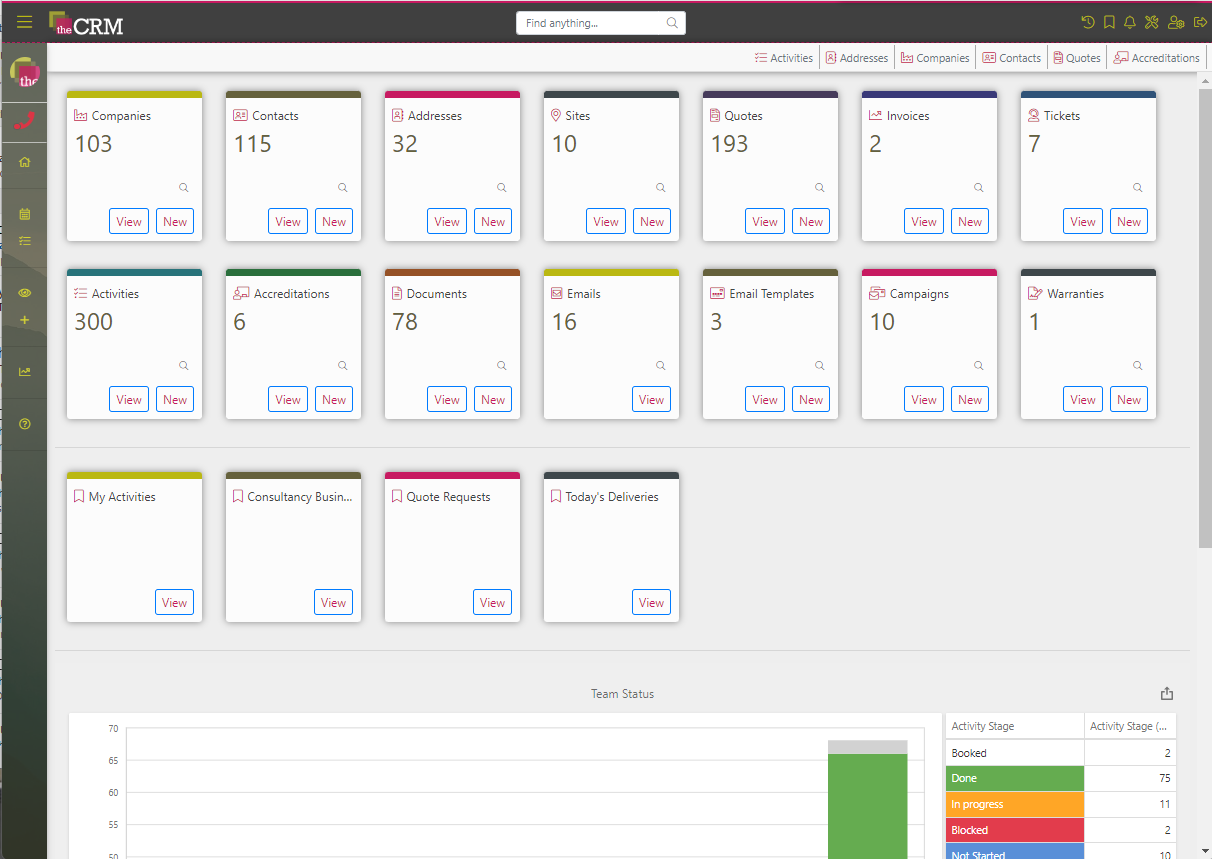Open system tools via the wrench icon
Viewport: 1212px width, 859px height.
click(x=1152, y=21)
